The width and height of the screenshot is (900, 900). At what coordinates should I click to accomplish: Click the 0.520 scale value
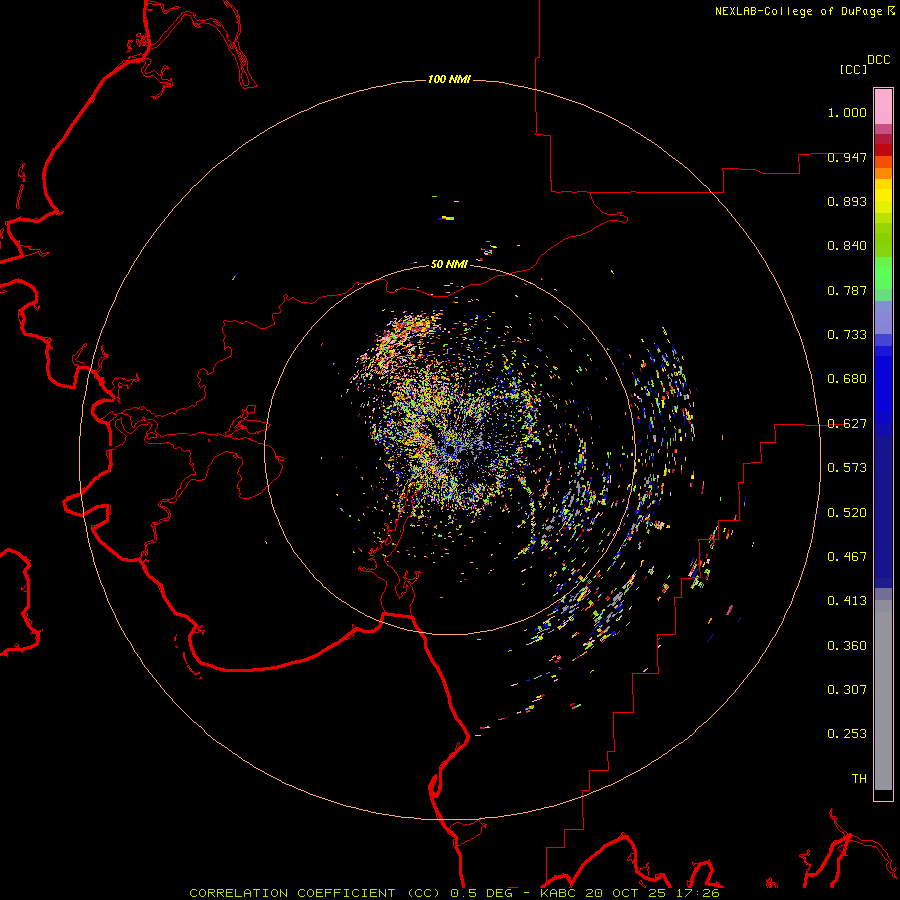pyautogui.click(x=847, y=513)
